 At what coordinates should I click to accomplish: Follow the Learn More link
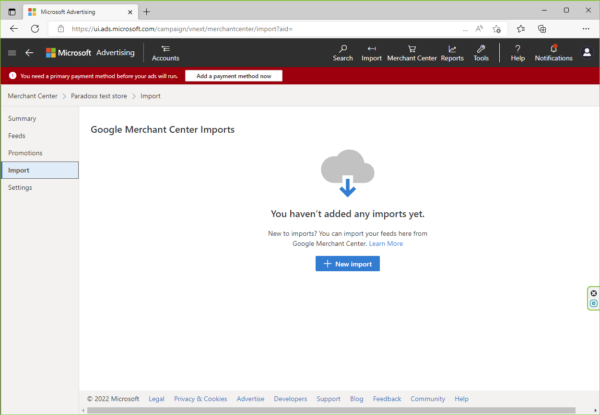click(x=386, y=243)
